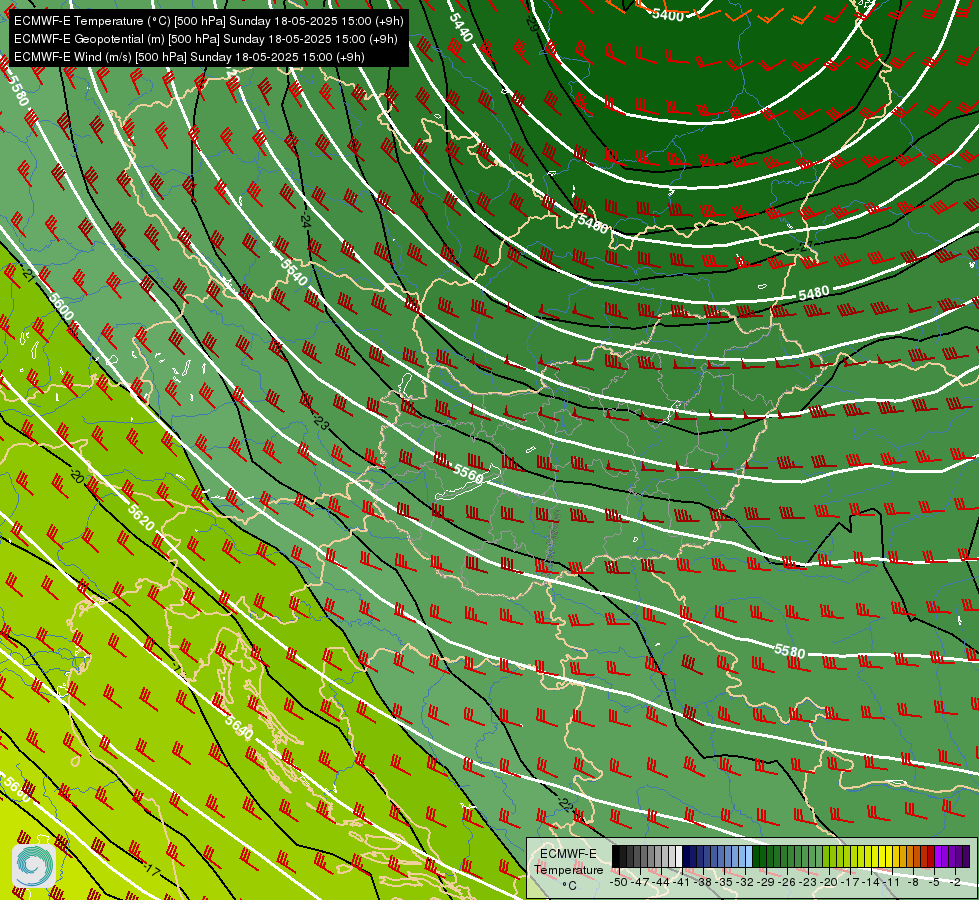This screenshot has height=900, width=979.
Task: Click the 5400 geopotential contour label
Action: [667, 15]
